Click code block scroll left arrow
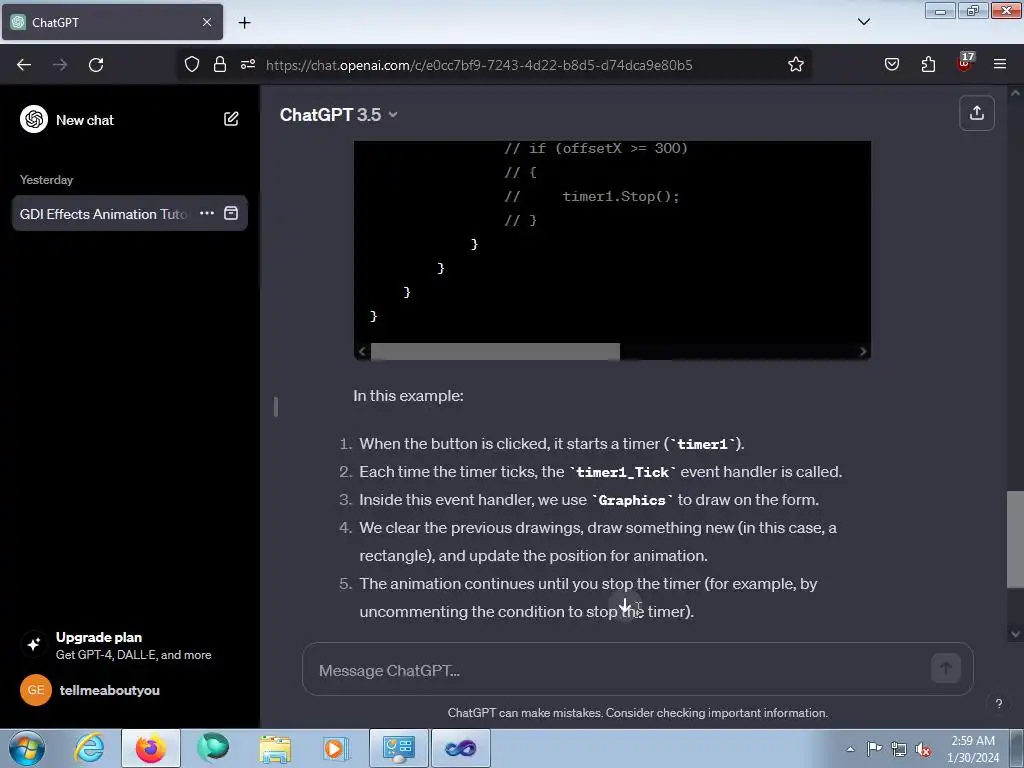The height and width of the screenshot is (768, 1024). (x=362, y=351)
